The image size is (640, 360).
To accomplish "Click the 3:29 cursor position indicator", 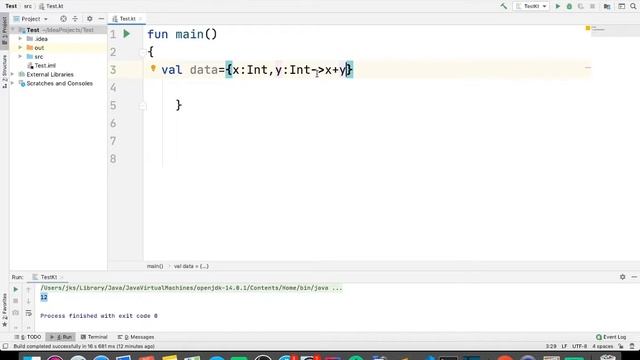I will click(551, 347).
